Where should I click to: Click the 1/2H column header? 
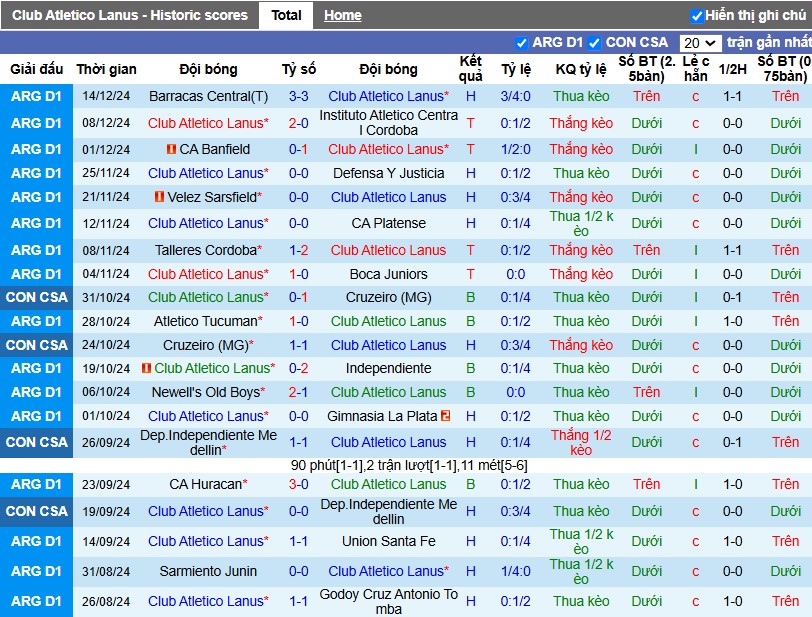pos(732,69)
